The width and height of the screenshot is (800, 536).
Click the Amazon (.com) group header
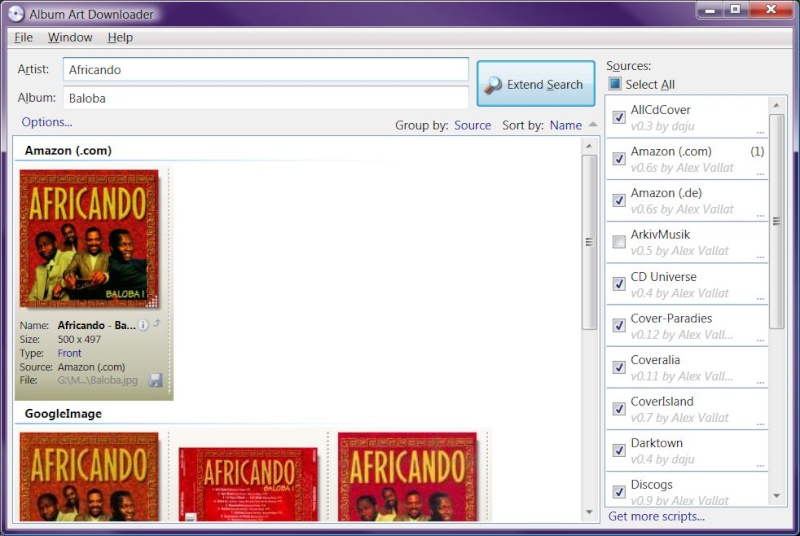(x=68, y=150)
